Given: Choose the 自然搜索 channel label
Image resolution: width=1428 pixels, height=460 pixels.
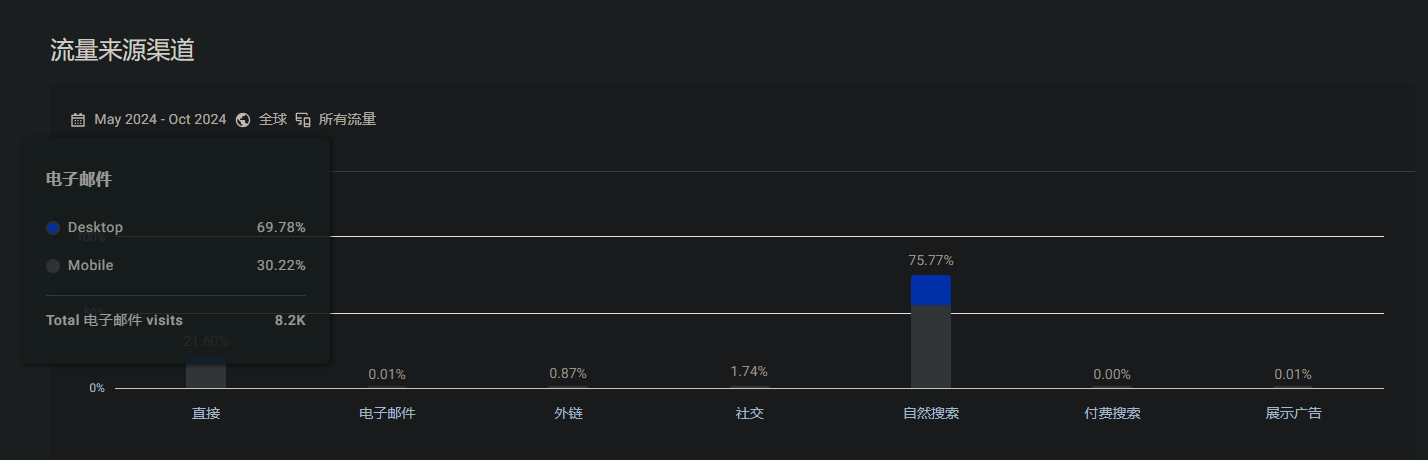Looking at the screenshot, I should click(x=931, y=413).
